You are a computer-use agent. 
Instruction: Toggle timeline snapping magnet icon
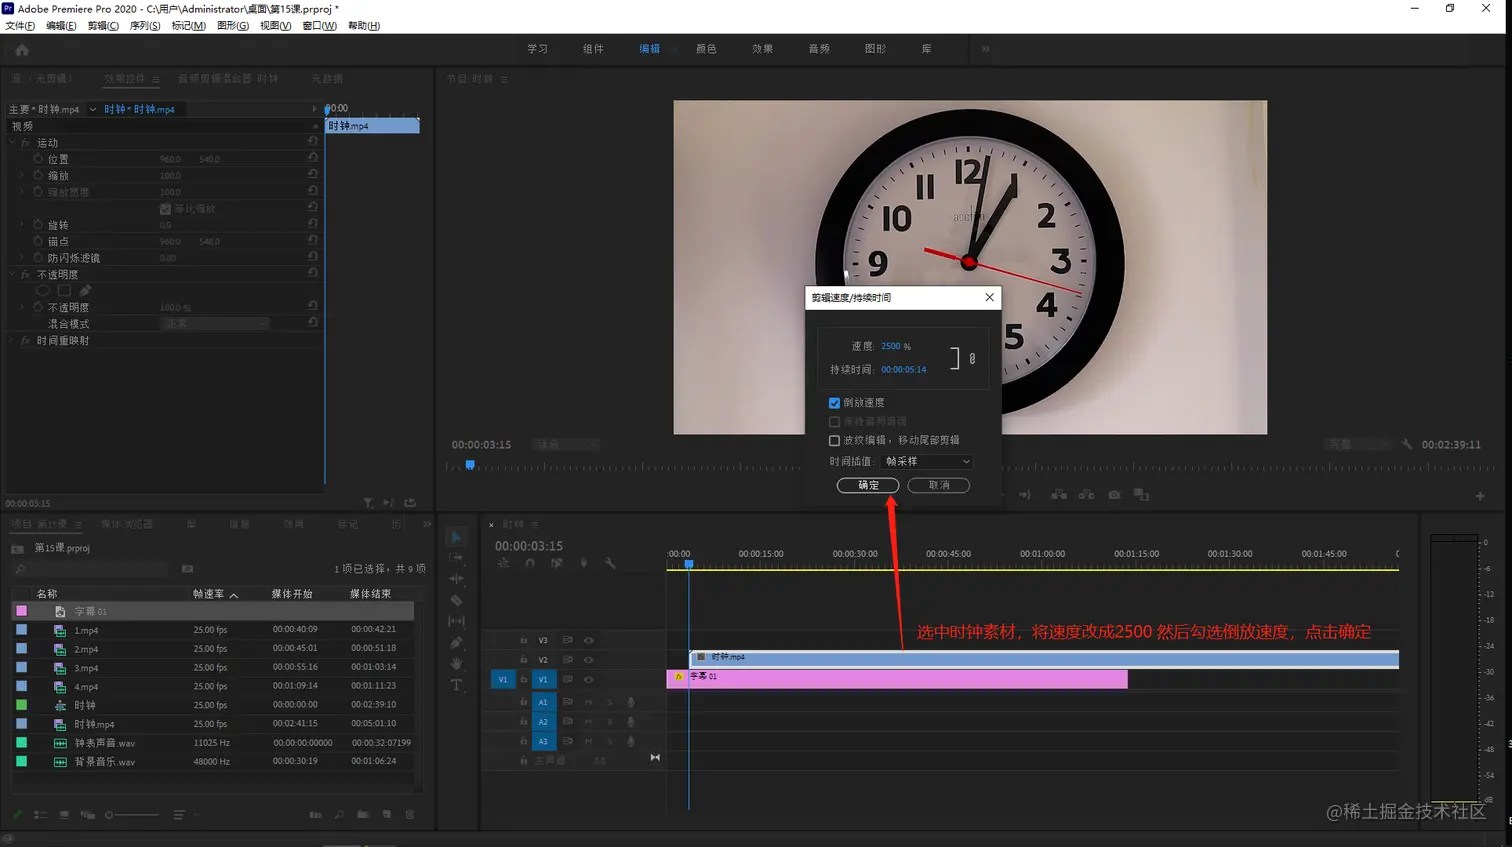tap(530, 563)
